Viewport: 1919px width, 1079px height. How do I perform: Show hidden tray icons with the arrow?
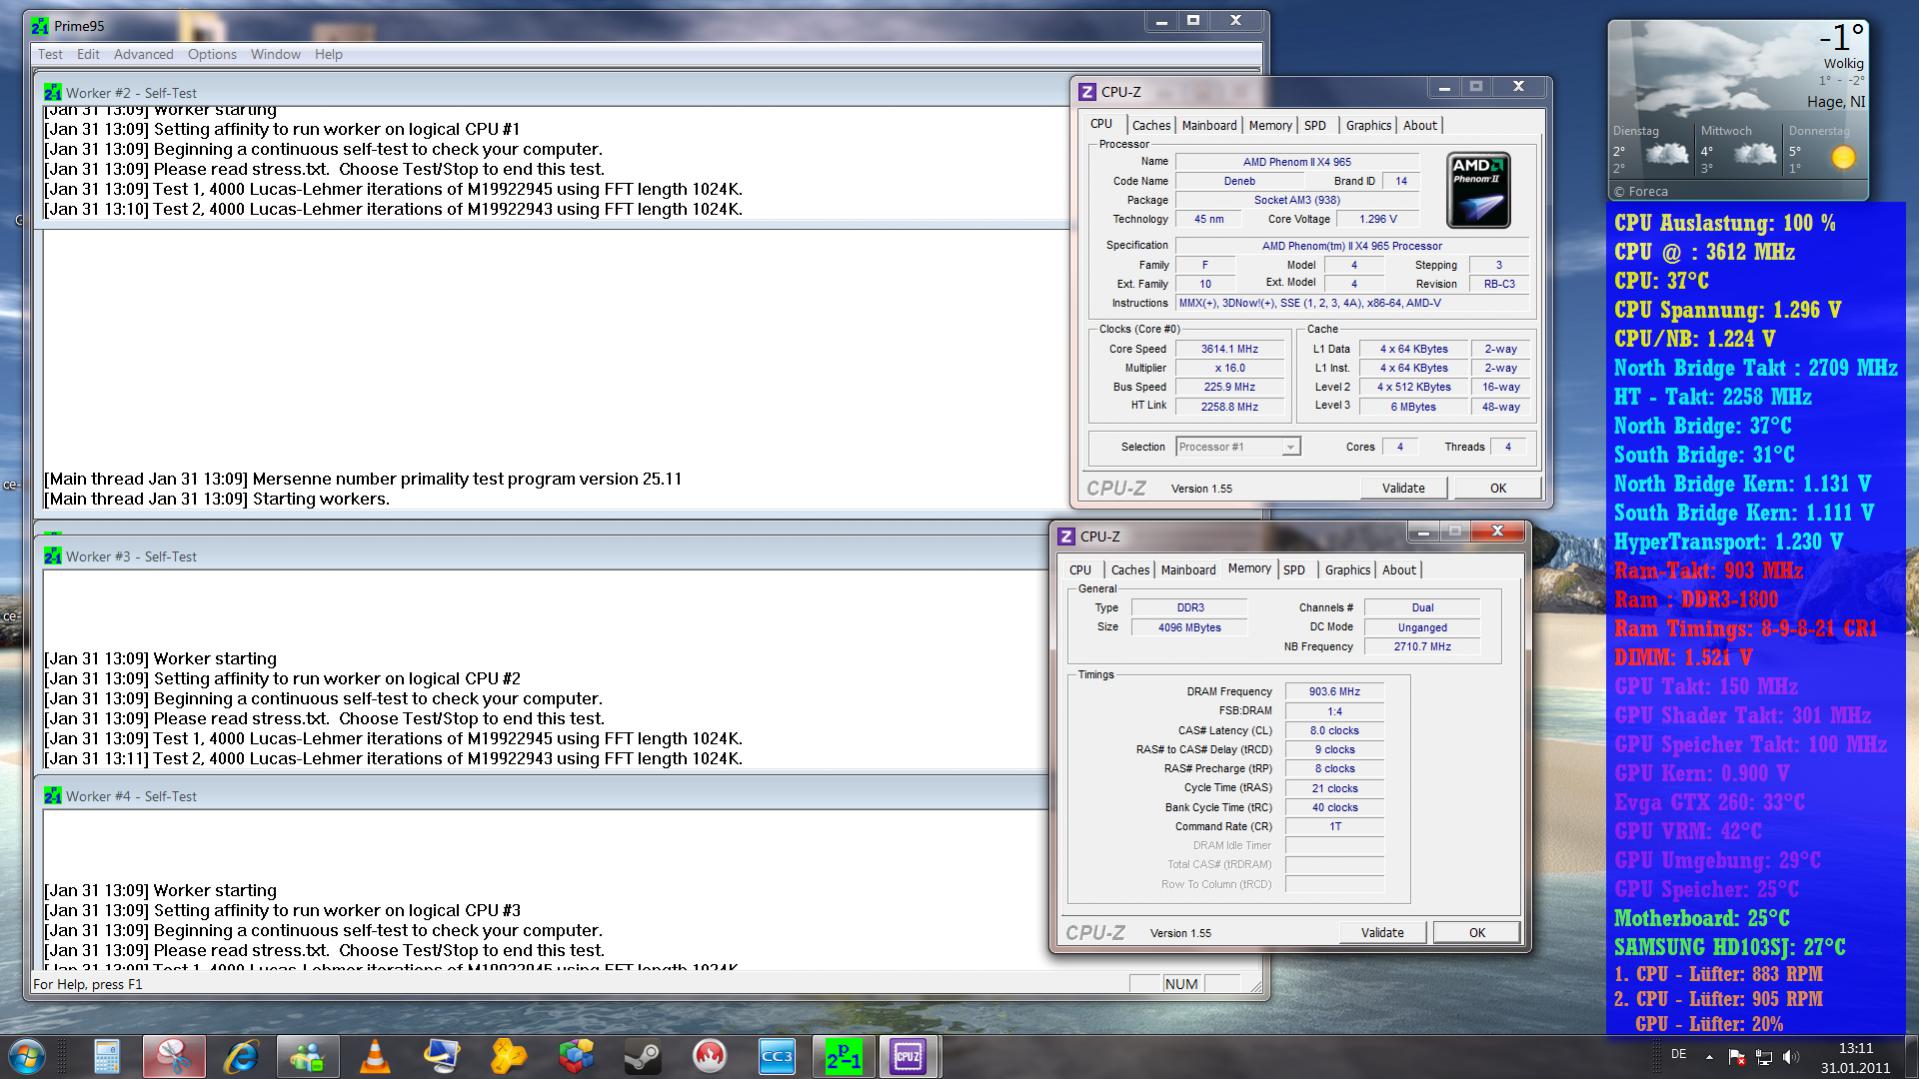[x=1709, y=1056]
